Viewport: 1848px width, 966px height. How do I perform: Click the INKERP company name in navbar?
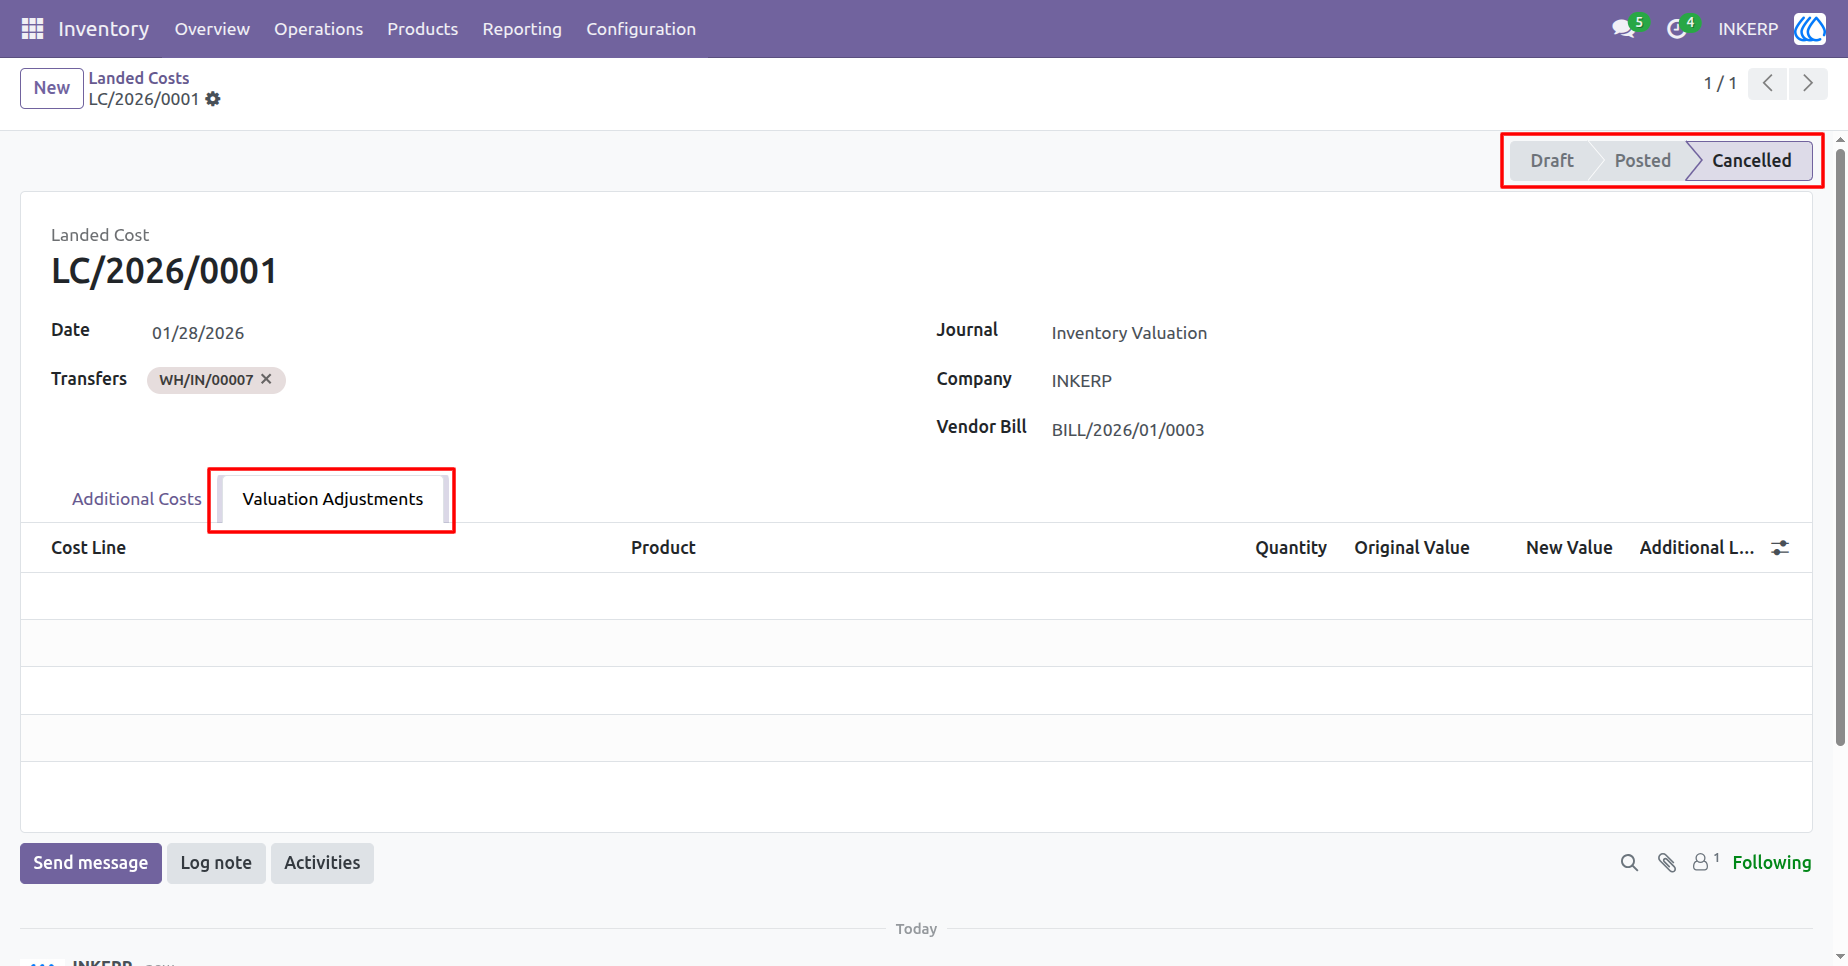1748,29
